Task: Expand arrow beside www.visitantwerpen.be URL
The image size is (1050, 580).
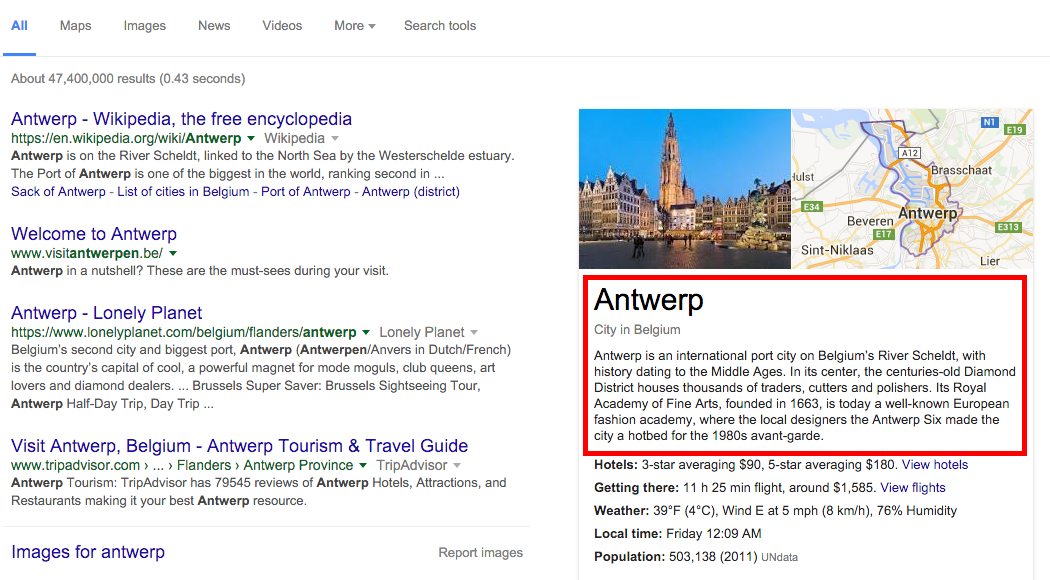Action: 173,254
